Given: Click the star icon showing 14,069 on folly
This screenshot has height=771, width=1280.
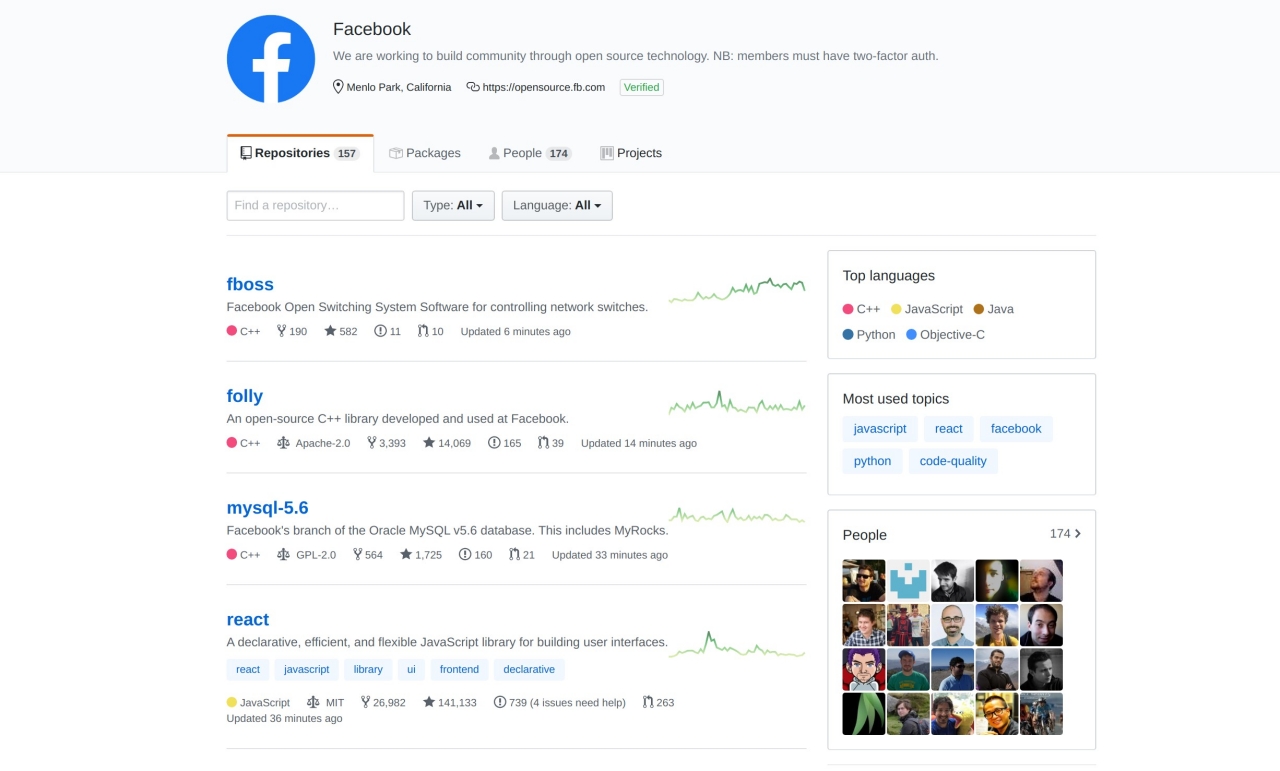Looking at the screenshot, I should point(429,442).
